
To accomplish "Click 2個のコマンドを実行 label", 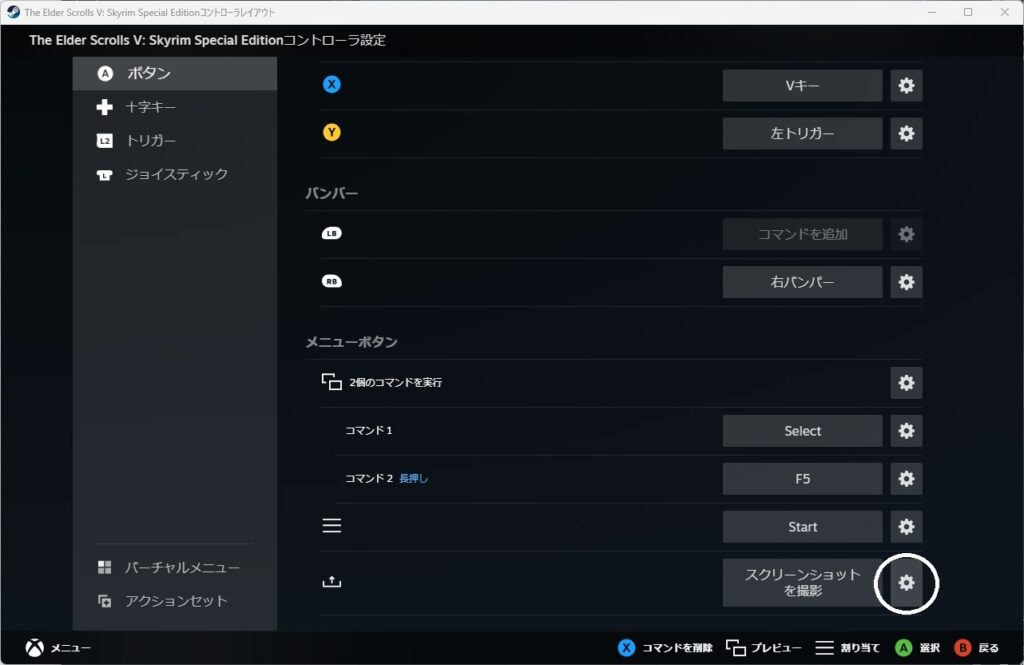I will (396, 382).
